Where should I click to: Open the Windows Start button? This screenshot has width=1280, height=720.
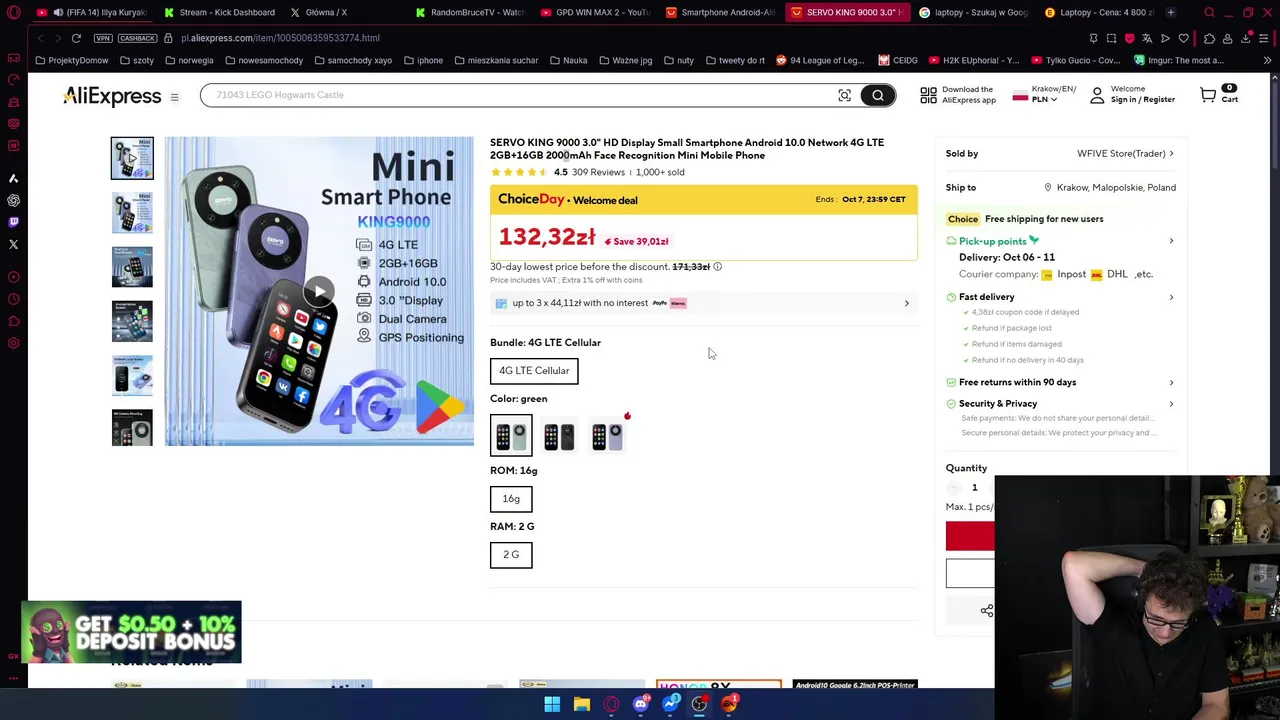(552, 704)
